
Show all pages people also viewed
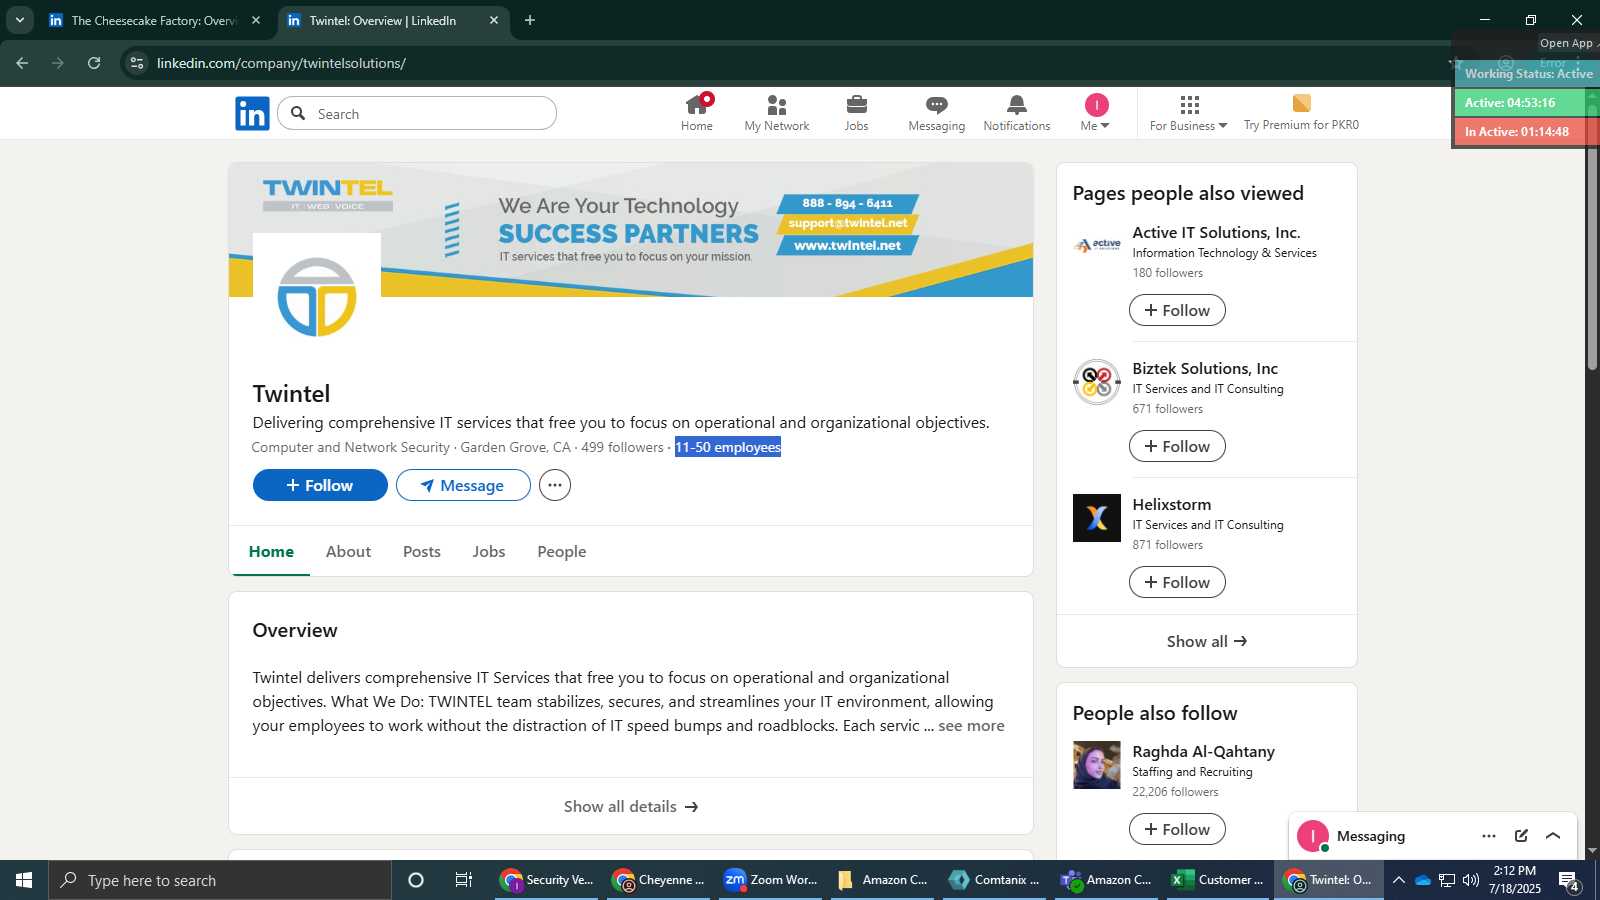point(1207,641)
